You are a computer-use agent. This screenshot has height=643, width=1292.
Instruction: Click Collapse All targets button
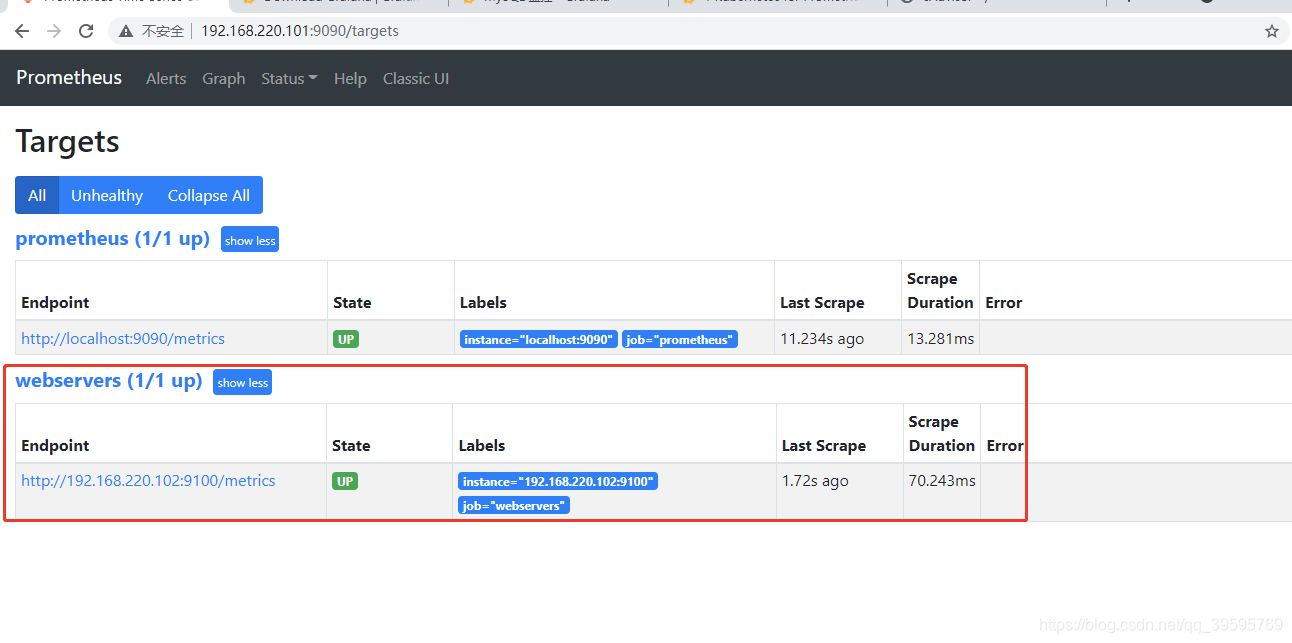pos(209,195)
